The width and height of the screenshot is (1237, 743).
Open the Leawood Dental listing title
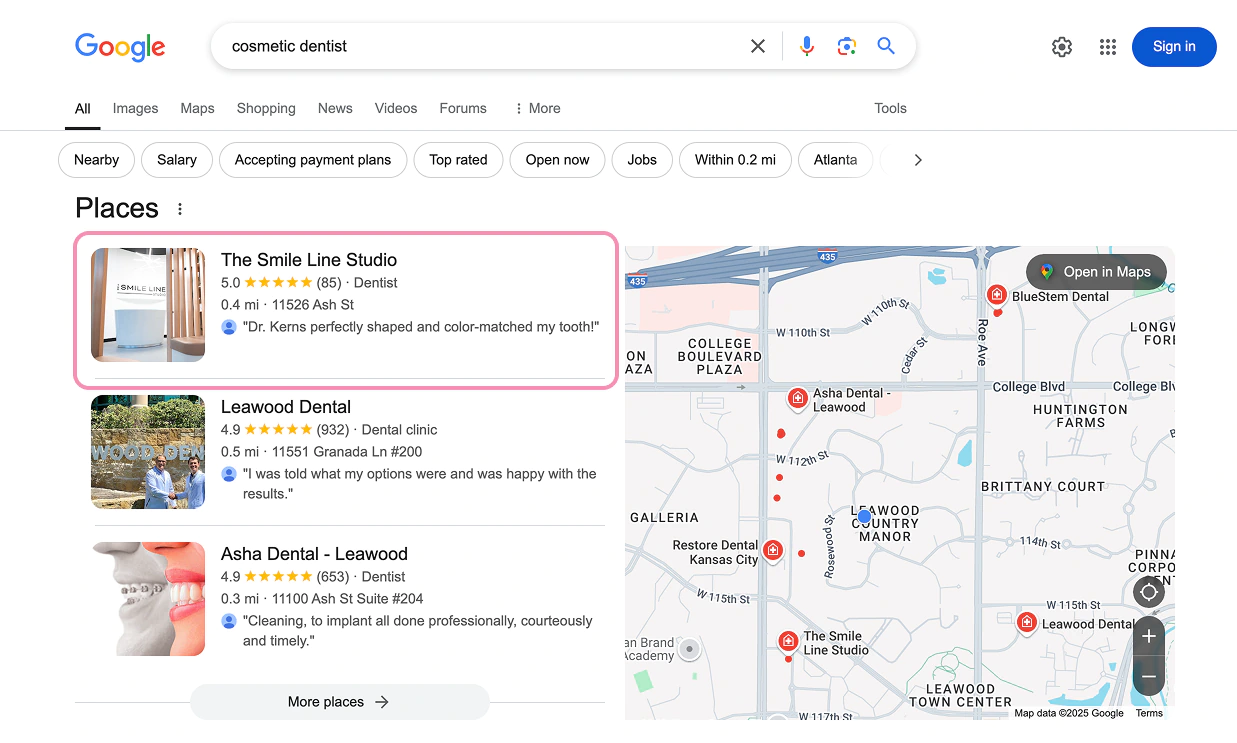[x=286, y=407]
